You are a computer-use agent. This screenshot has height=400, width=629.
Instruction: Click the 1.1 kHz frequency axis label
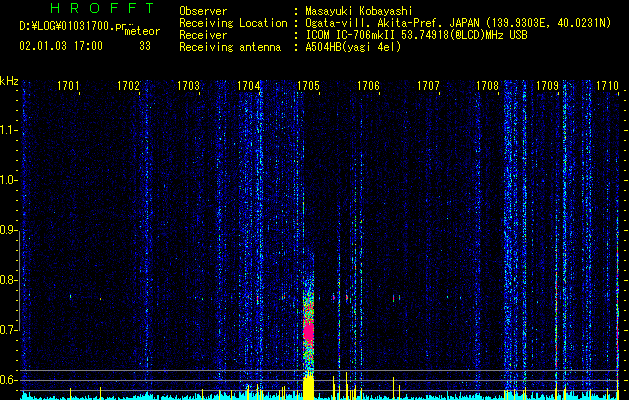(8, 130)
